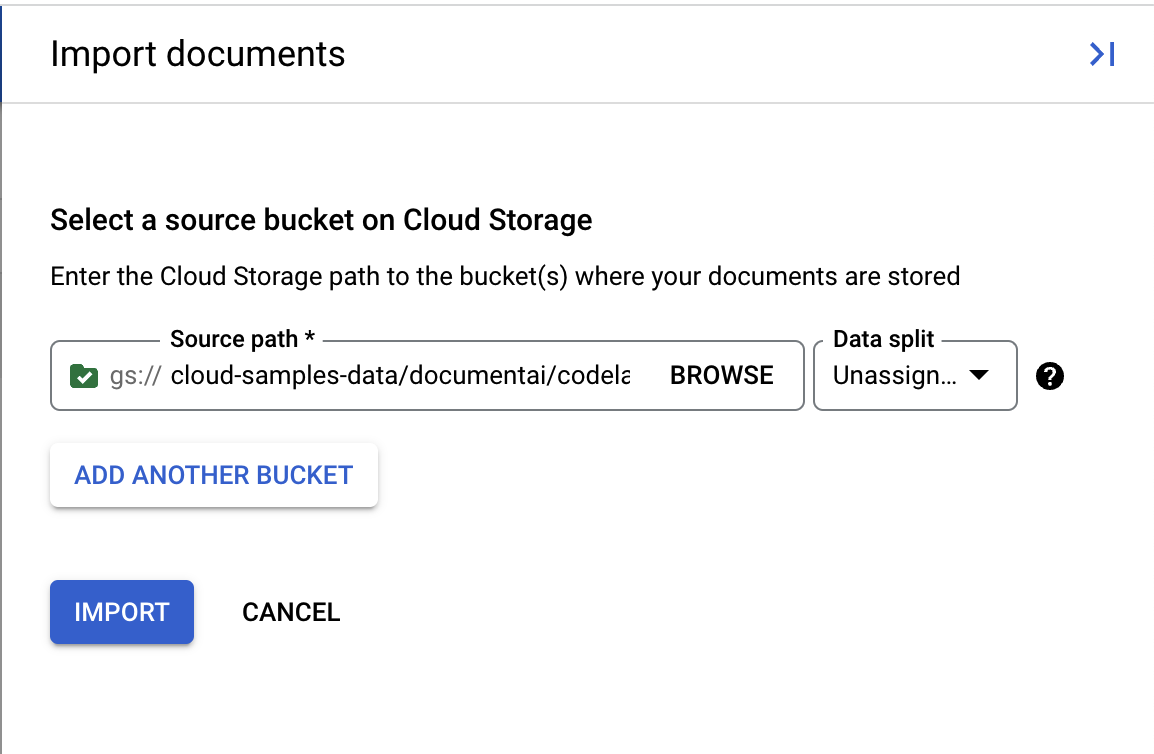Start importing with the Import button
Screen dimensions: 1154x754
coord(121,612)
